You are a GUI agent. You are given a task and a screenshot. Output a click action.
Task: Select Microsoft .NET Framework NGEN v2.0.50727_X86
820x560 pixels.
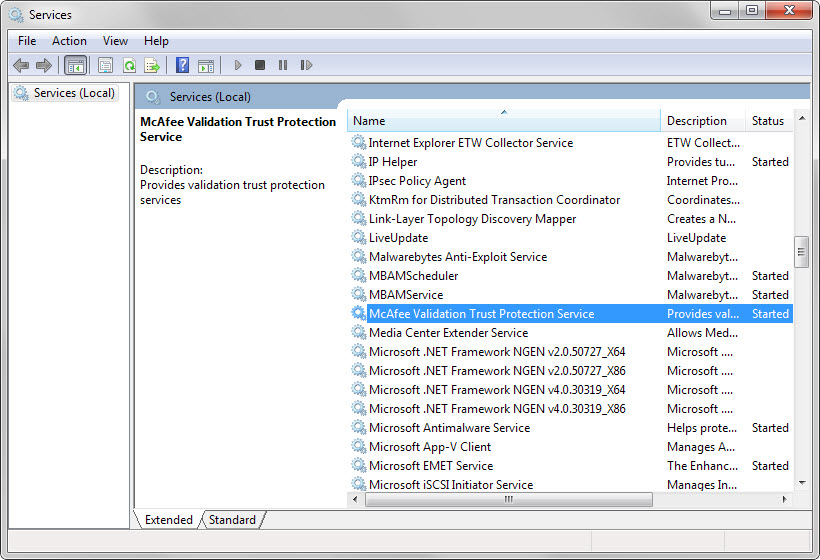[x=570, y=370]
